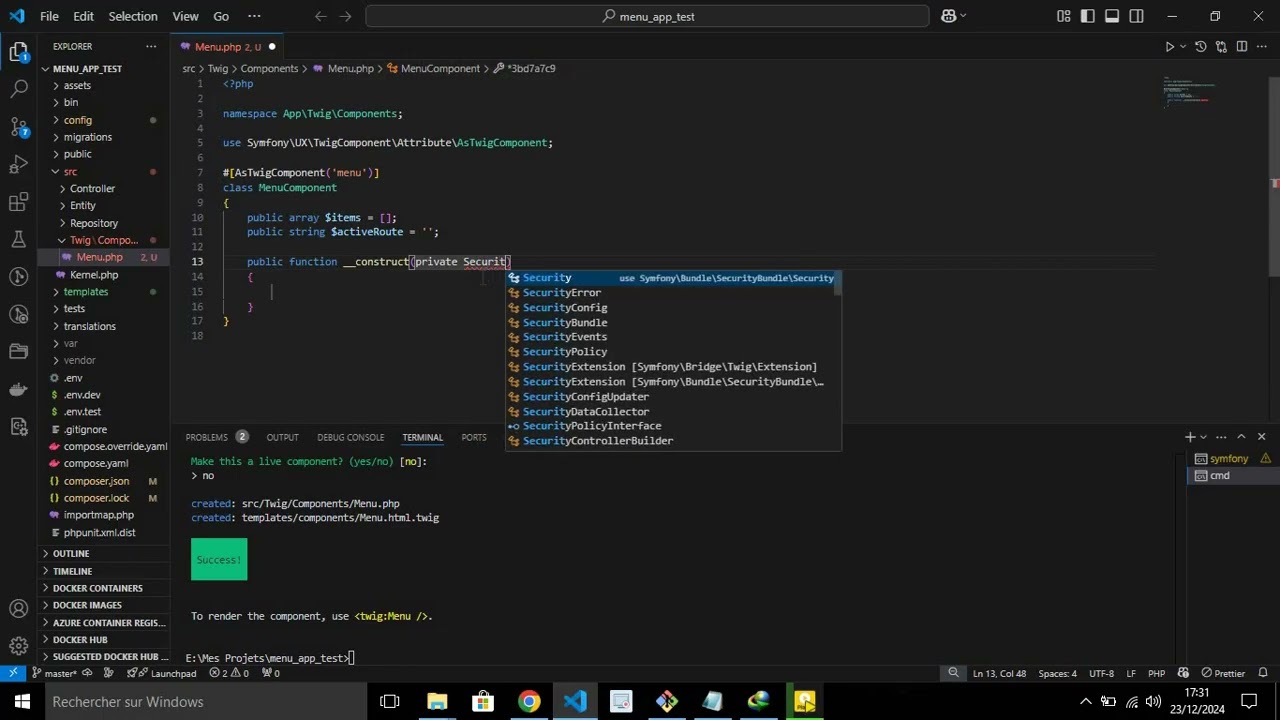Open the file timeline history icon
Image resolution: width=1280 pixels, height=720 pixels.
click(x=1201, y=47)
